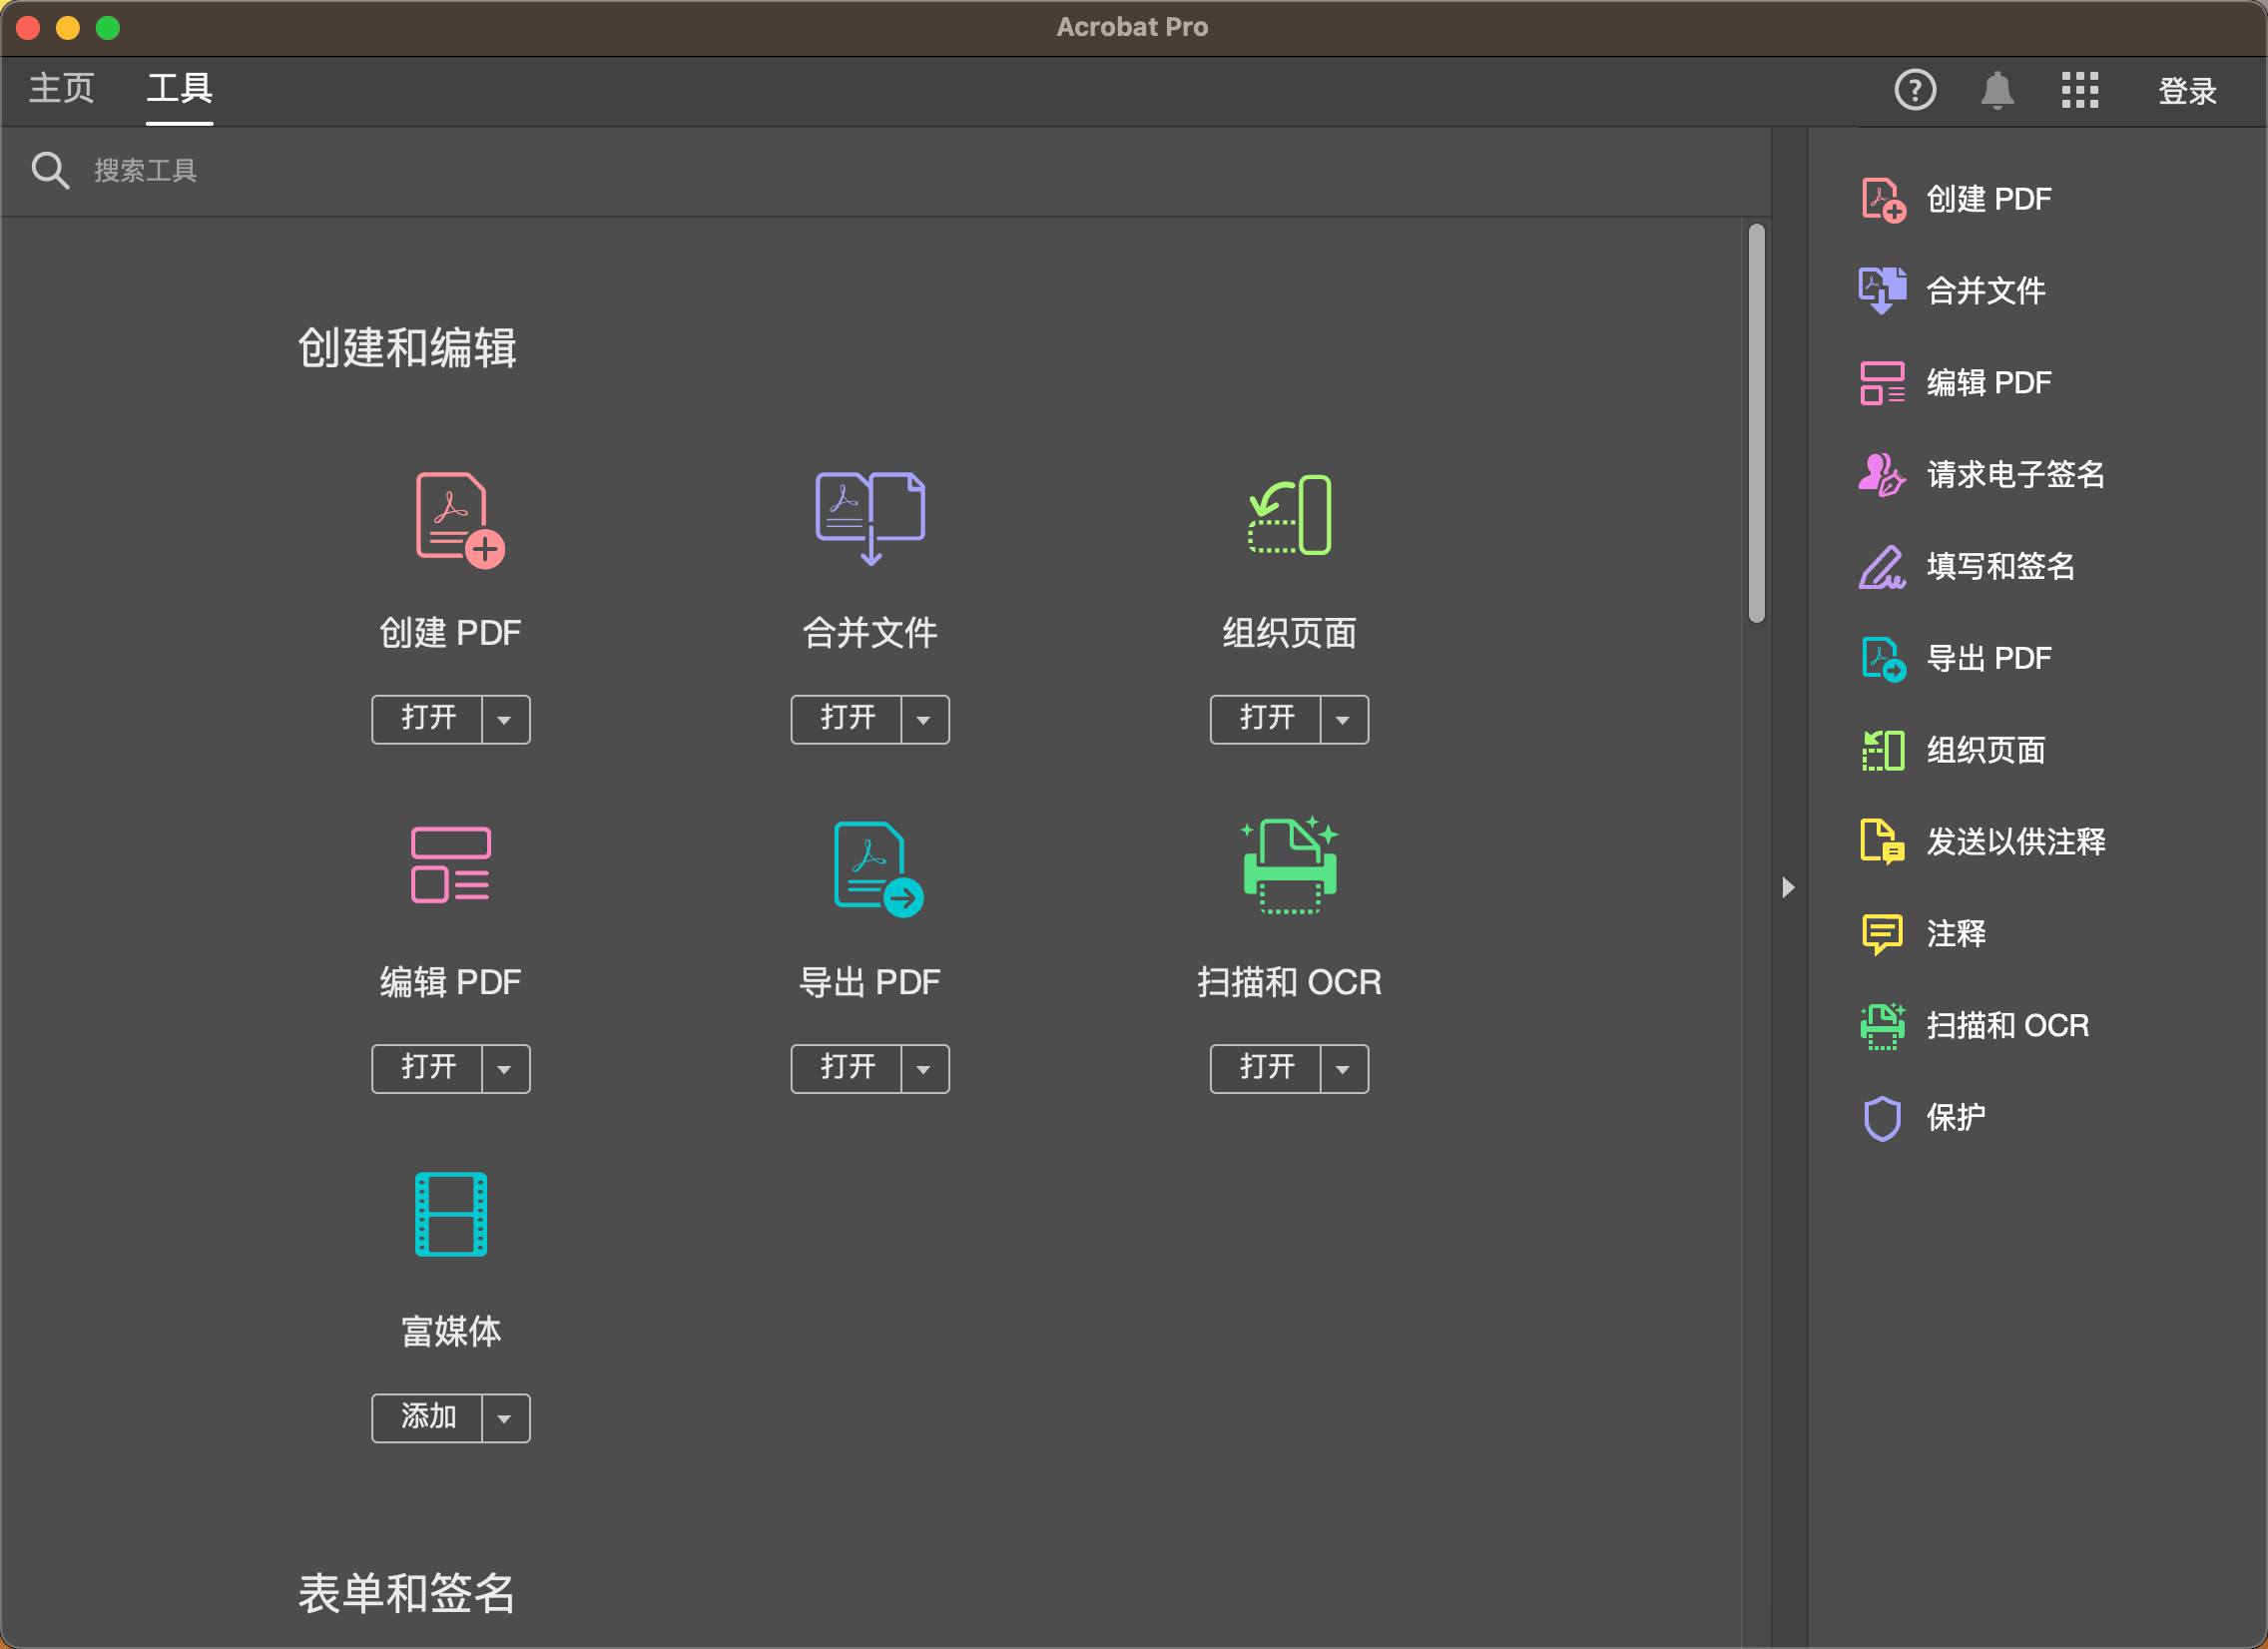Open the 扫描和 OCR tool card icon
Screen dimensions: 2268x1649
coord(1289,864)
